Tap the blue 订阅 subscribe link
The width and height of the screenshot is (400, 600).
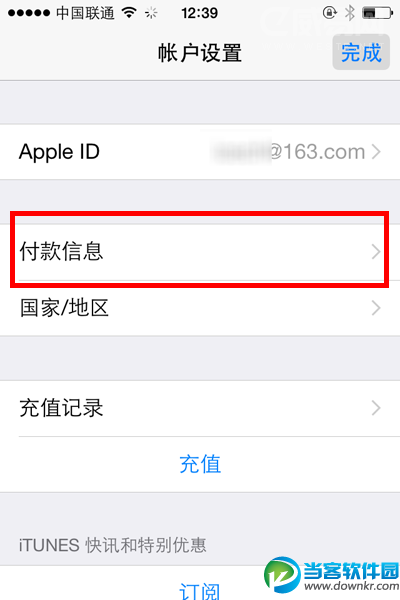[x=200, y=591]
